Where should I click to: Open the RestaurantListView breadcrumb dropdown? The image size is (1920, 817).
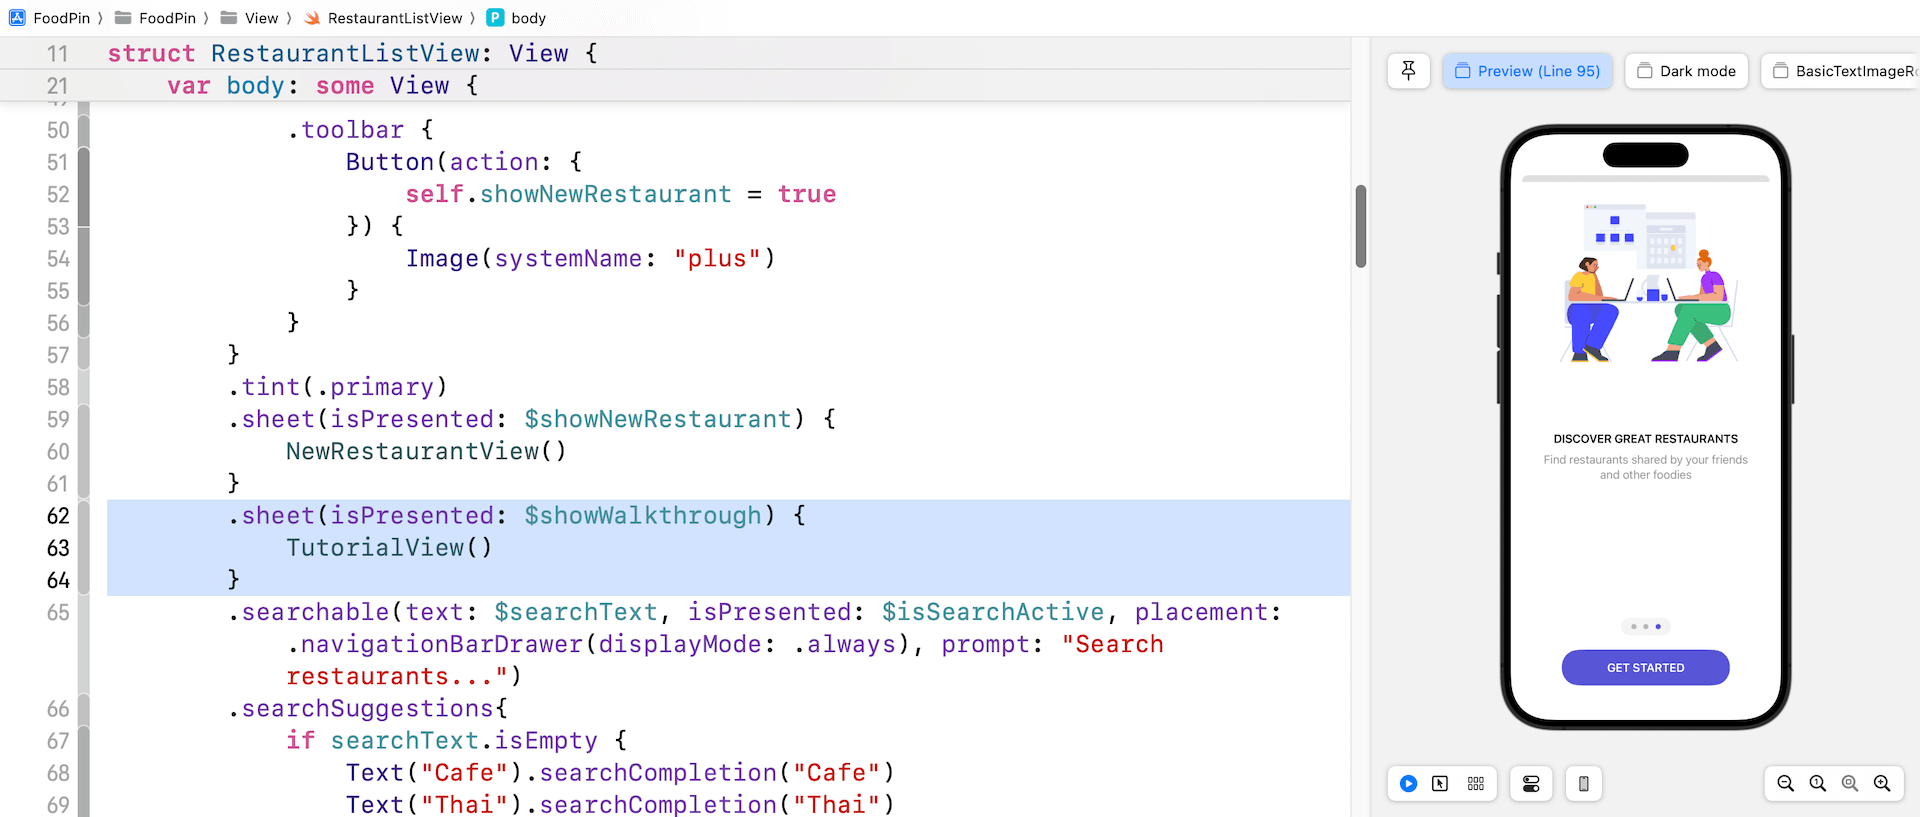394,18
